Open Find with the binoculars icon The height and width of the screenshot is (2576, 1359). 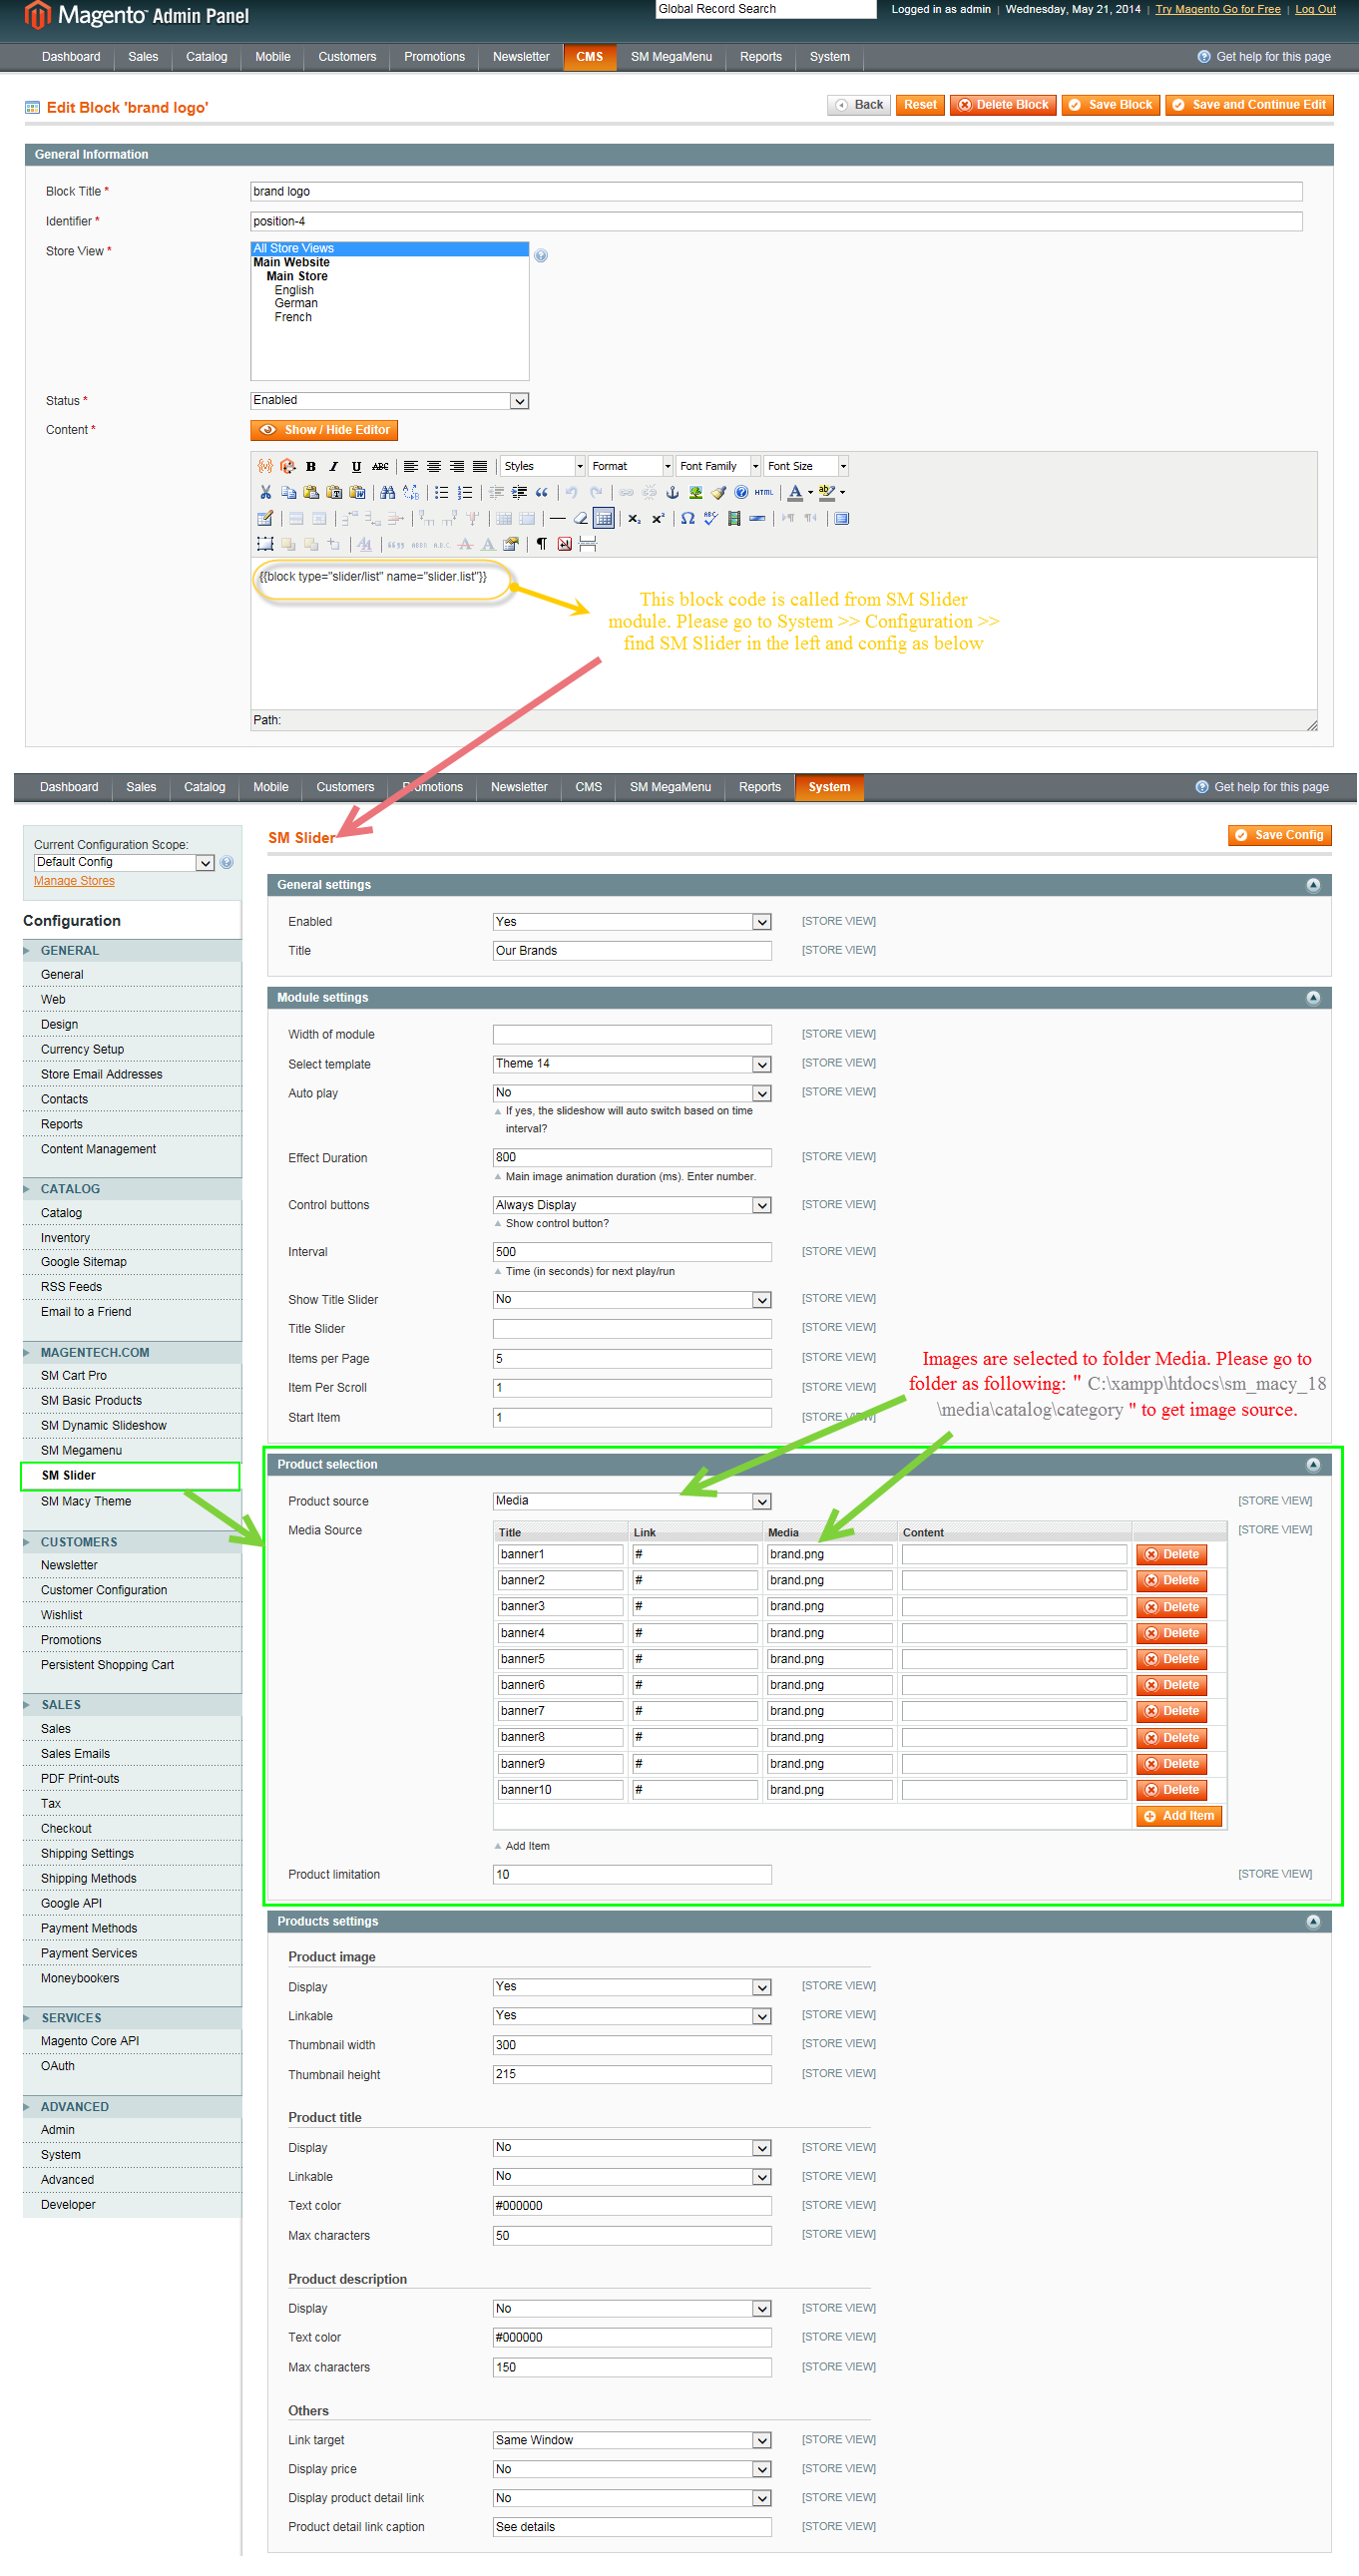point(388,493)
